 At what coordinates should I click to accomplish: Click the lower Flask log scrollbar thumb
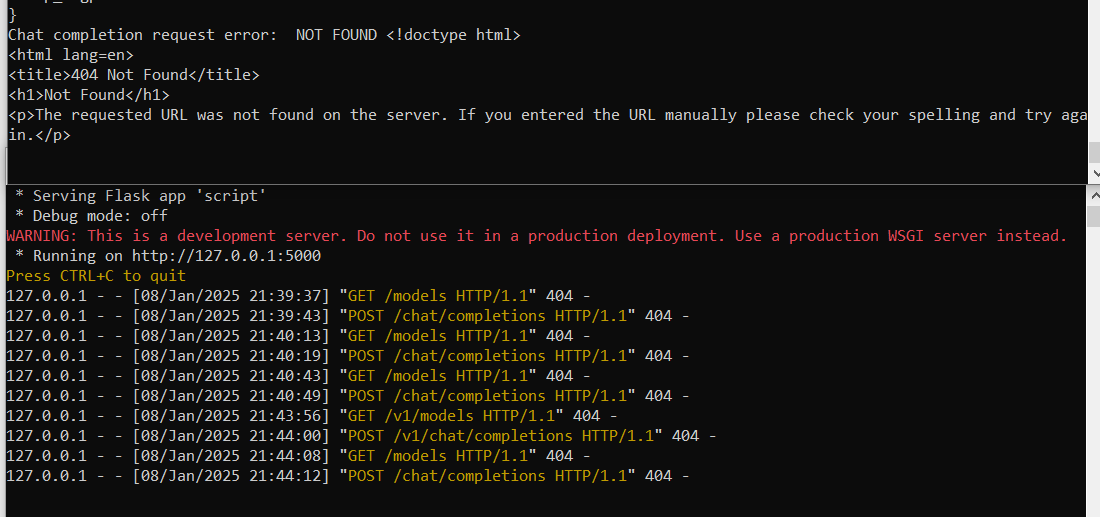[x=1094, y=216]
